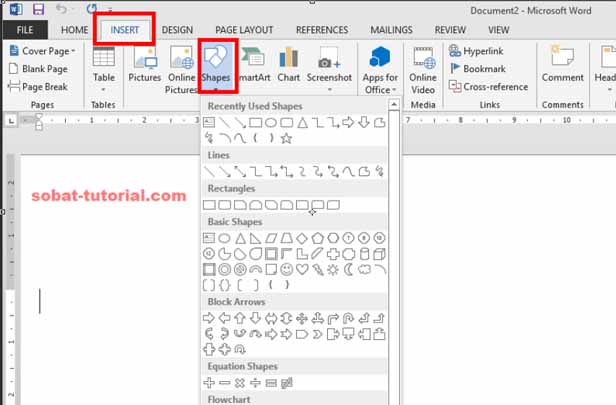The image size is (616, 405).
Task: Open the FILE tab
Action: (25, 30)
